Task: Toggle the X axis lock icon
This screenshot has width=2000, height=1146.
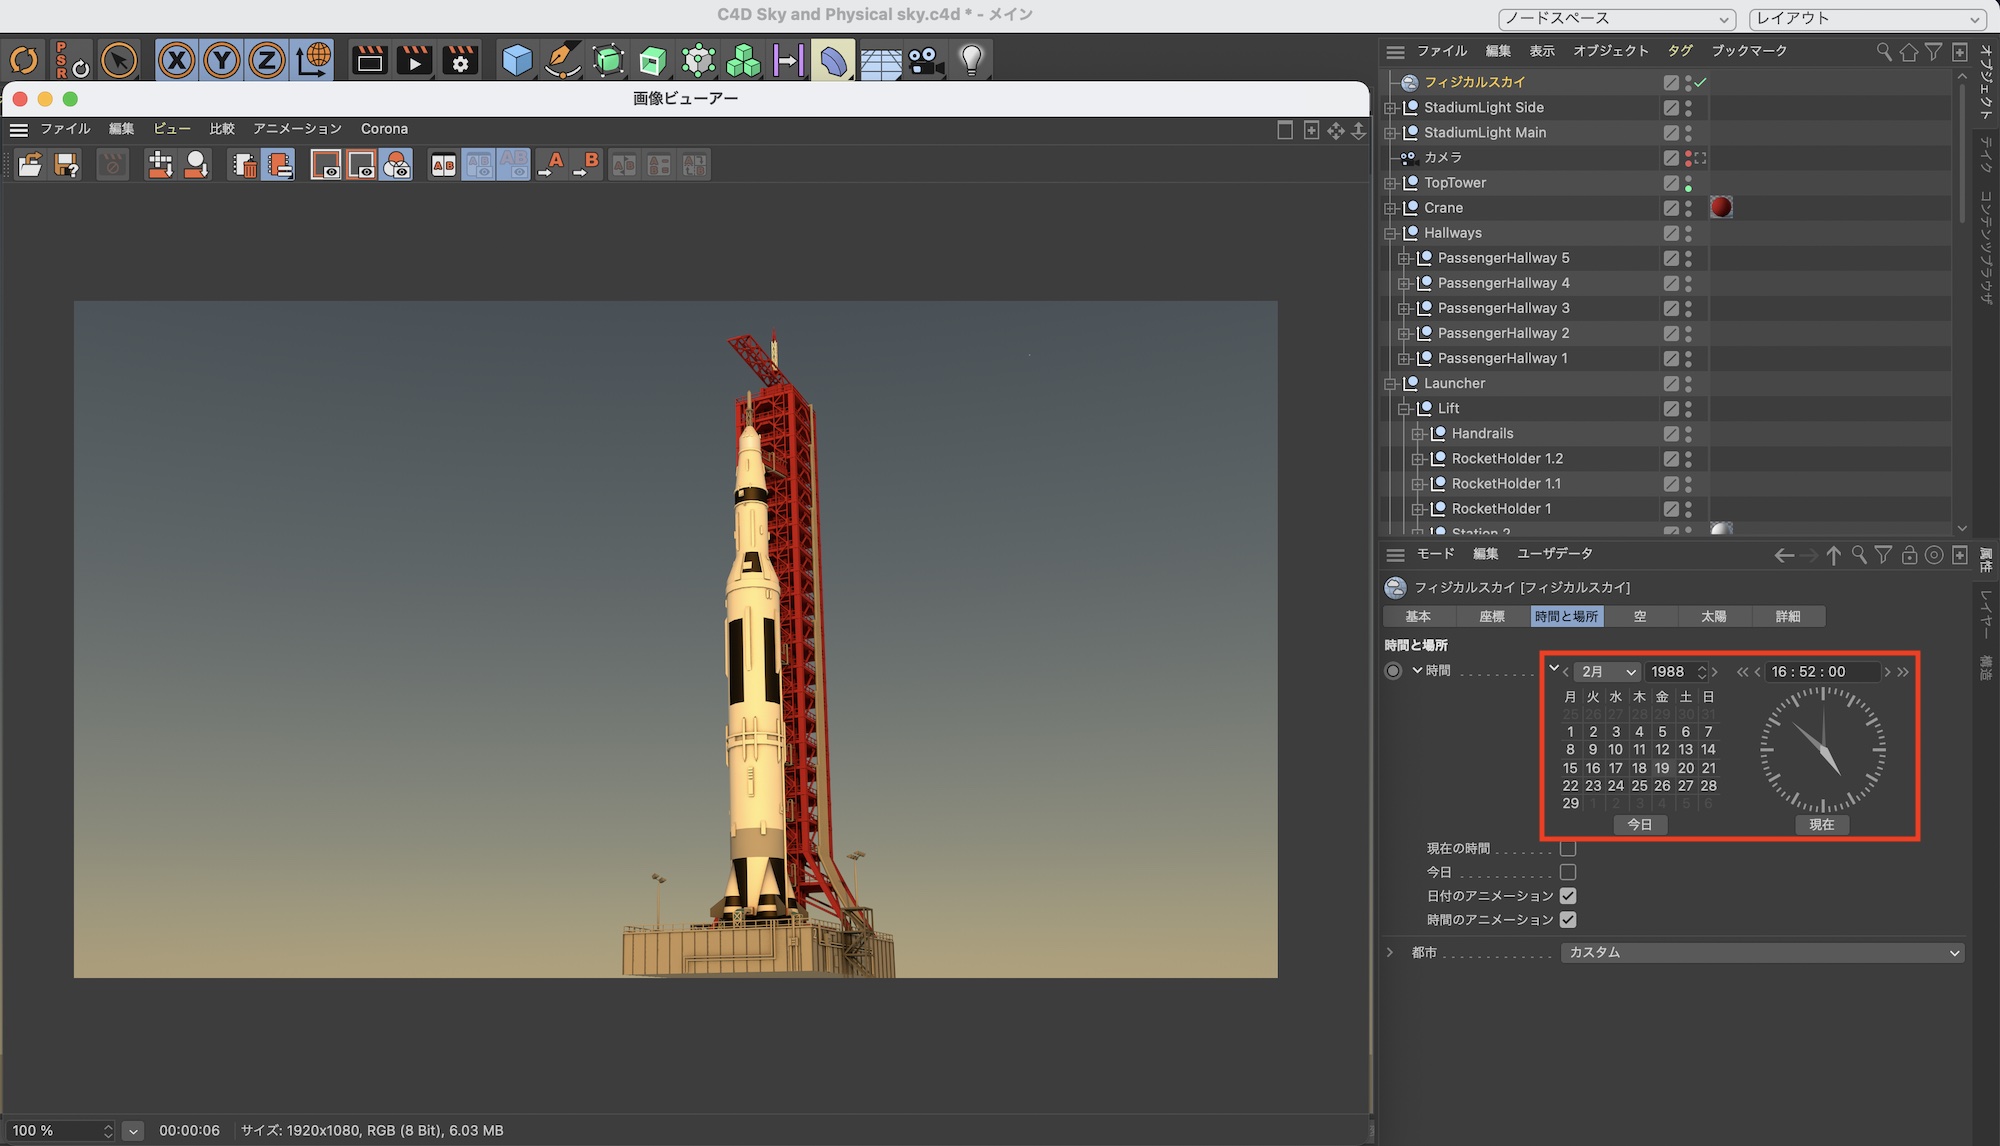Action: pyautogui.click(x=176, y=61)
